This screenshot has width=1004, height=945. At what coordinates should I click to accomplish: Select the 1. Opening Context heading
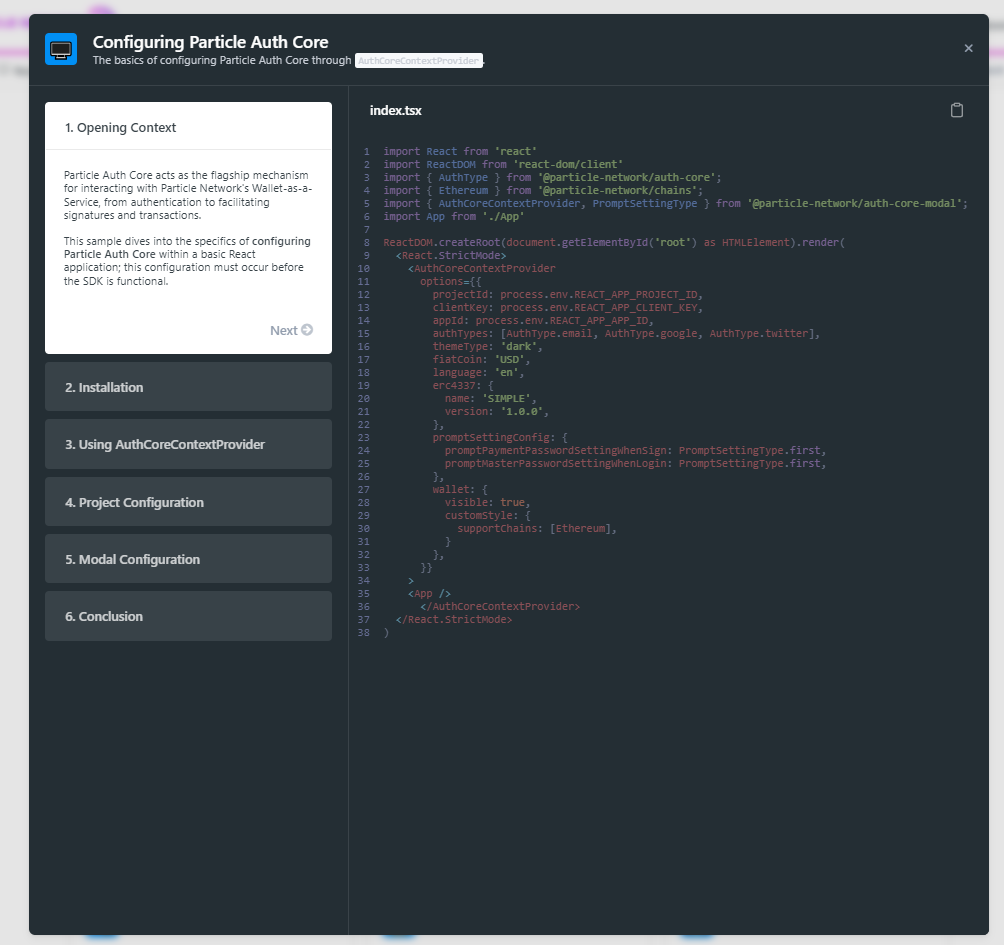click(120, 127)
